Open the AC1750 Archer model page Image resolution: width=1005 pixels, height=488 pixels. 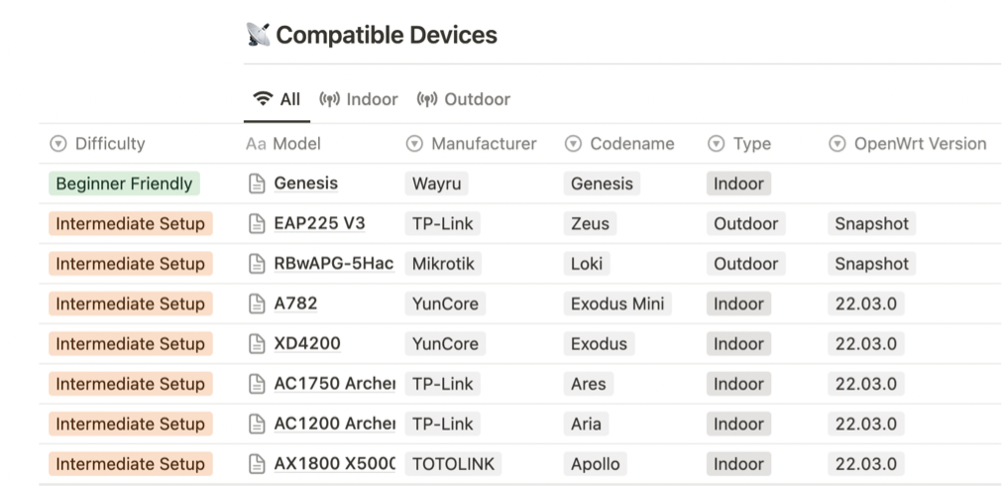[x=335, y=383]
